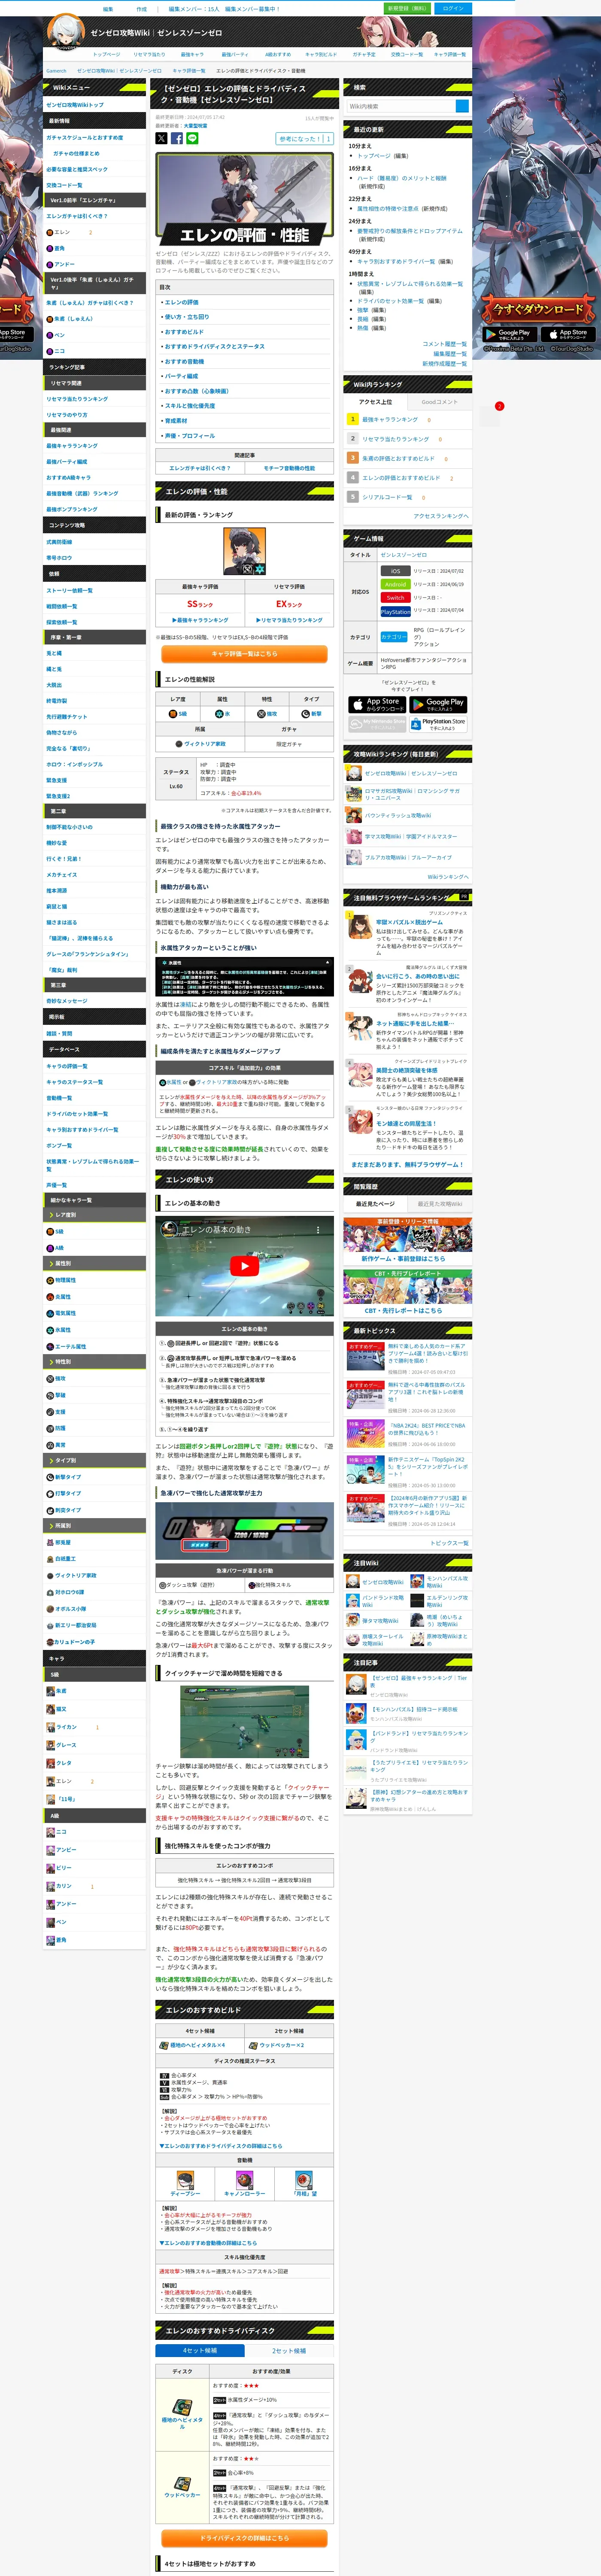The height and width of the screenshot is (2576, 601).
Task: Click the blue ログイン button
Action: point(453,8)
